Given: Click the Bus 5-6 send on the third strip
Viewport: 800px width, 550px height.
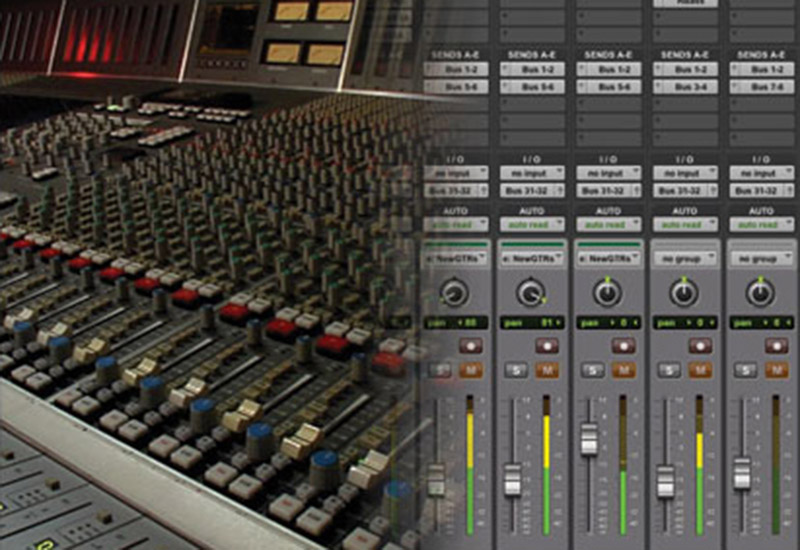Looking at the screenshot, I should click(609, 87).
